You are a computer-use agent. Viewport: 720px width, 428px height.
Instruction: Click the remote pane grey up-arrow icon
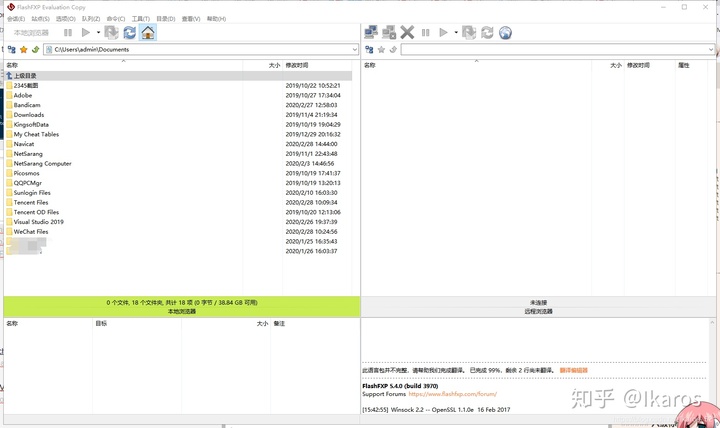pyautogui.click(x=393, y=50)
